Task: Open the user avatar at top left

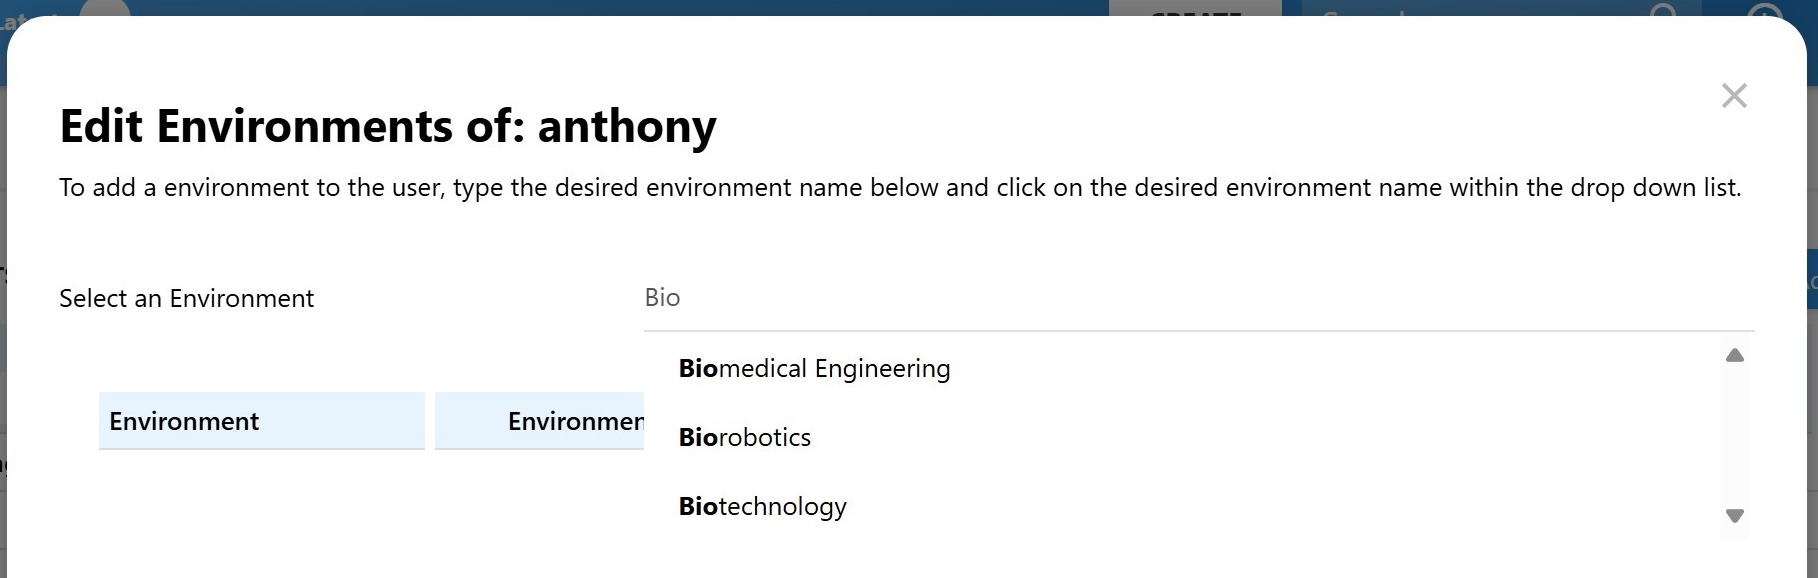Action: click(105, 8)
